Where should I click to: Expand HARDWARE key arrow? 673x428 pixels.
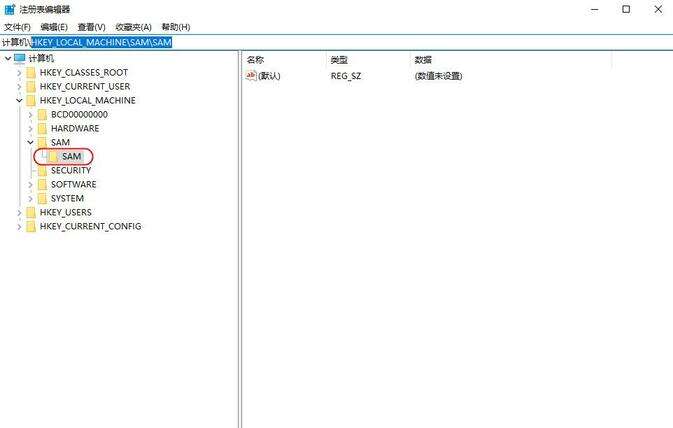[30, 129]
